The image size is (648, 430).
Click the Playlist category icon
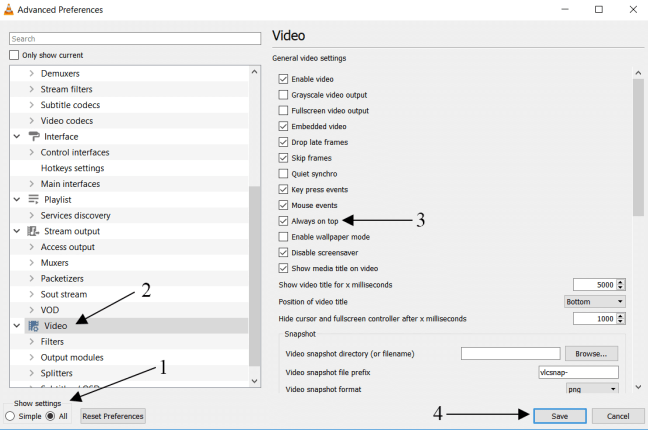coord(35,200)
